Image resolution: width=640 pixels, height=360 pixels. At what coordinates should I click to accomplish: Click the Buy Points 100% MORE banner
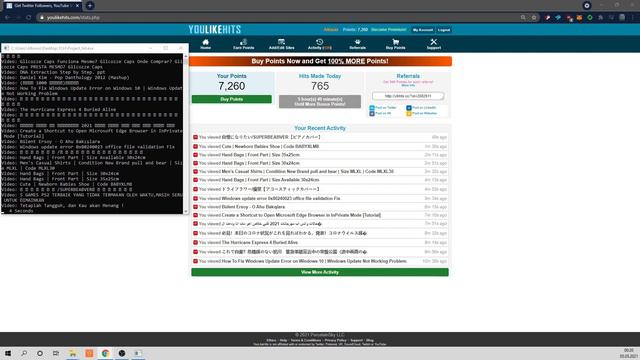pos(320,61)
